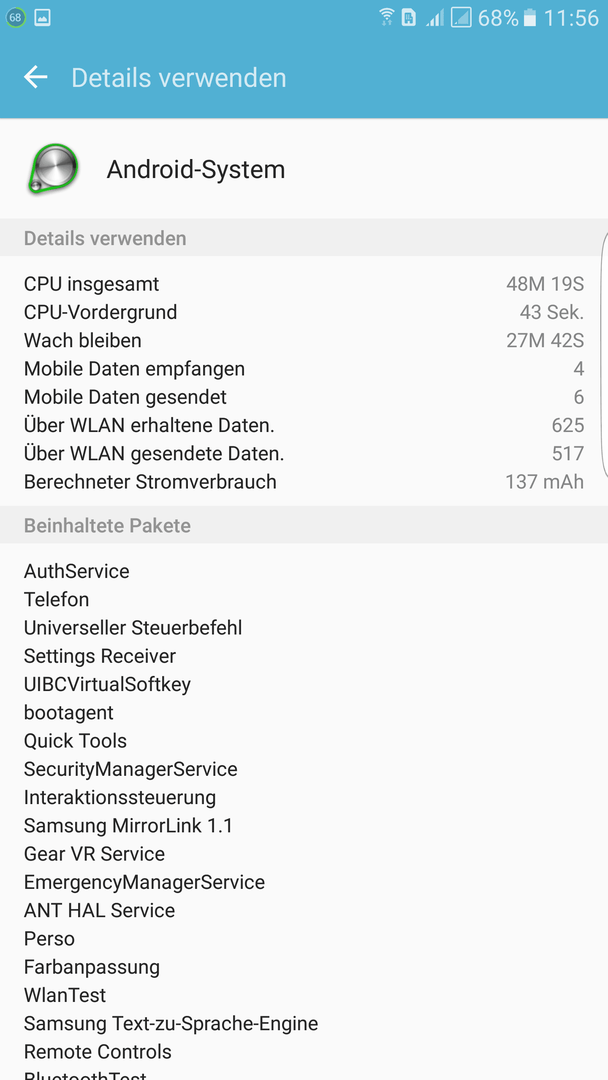The width and height of the screenshot is (608, 1080).
Task: Tap the image notification icon in status bar
Action: point(43,18)
